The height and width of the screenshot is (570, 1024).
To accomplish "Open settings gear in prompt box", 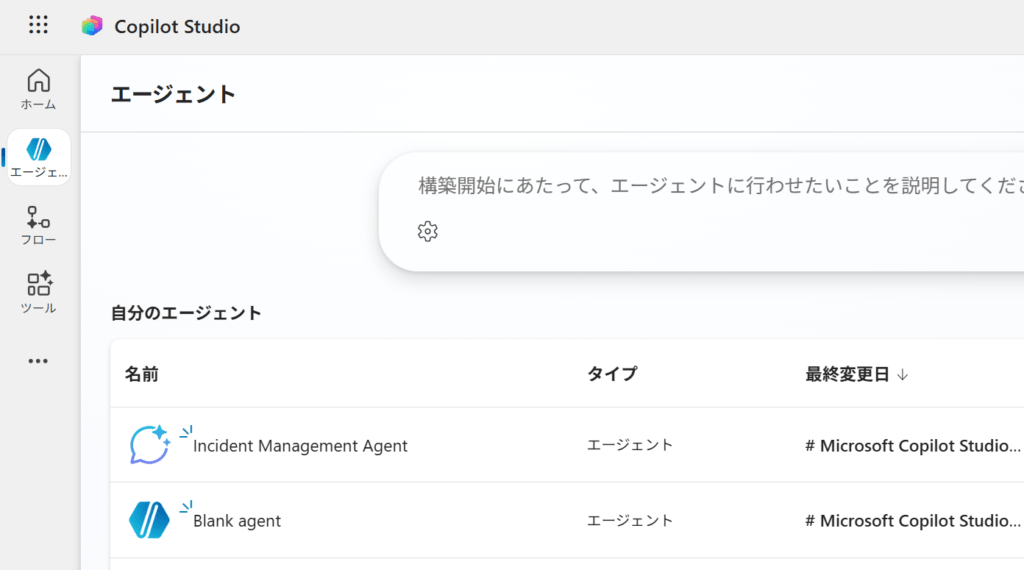I will pos(428,232).
